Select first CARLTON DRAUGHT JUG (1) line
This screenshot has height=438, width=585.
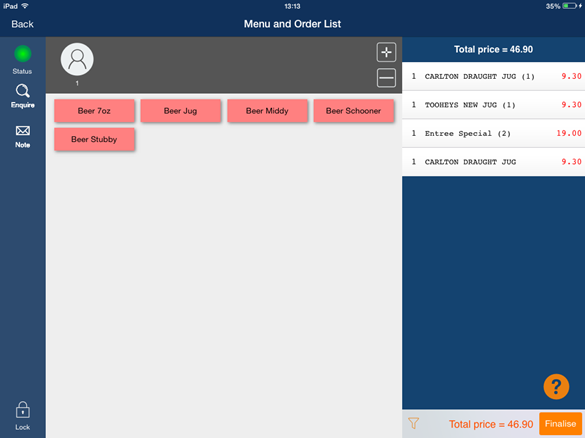[x=493, y=76]
